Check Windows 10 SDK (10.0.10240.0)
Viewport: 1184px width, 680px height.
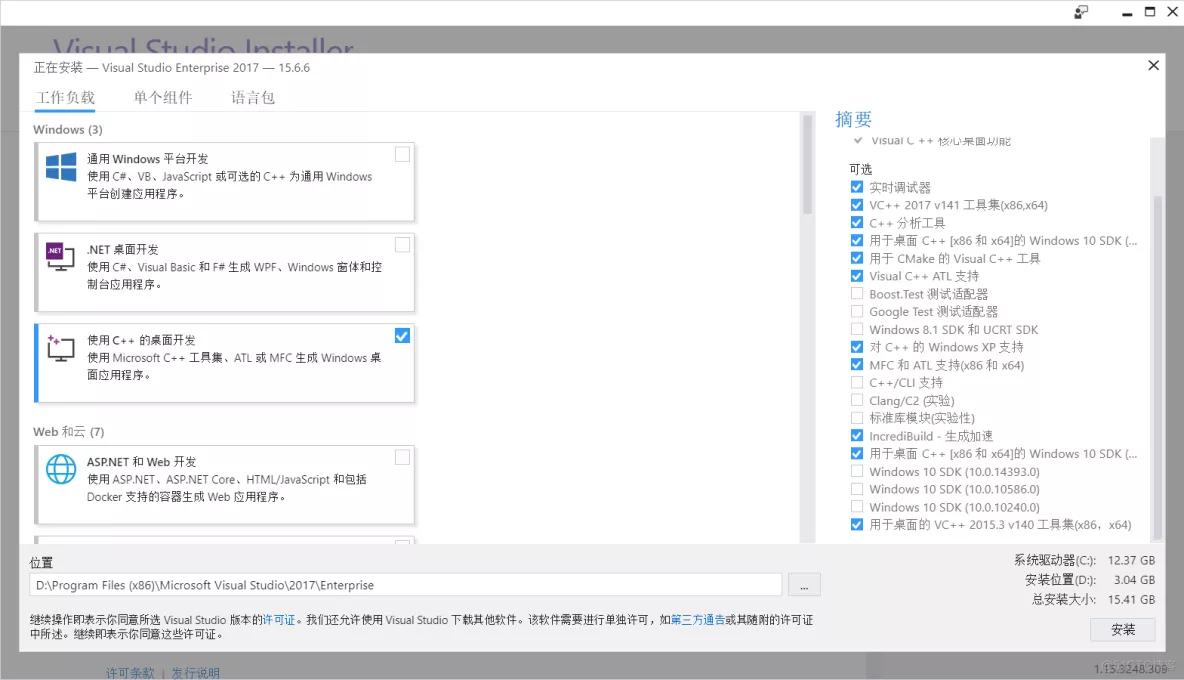pyautogui.click(x=856, y=507)
